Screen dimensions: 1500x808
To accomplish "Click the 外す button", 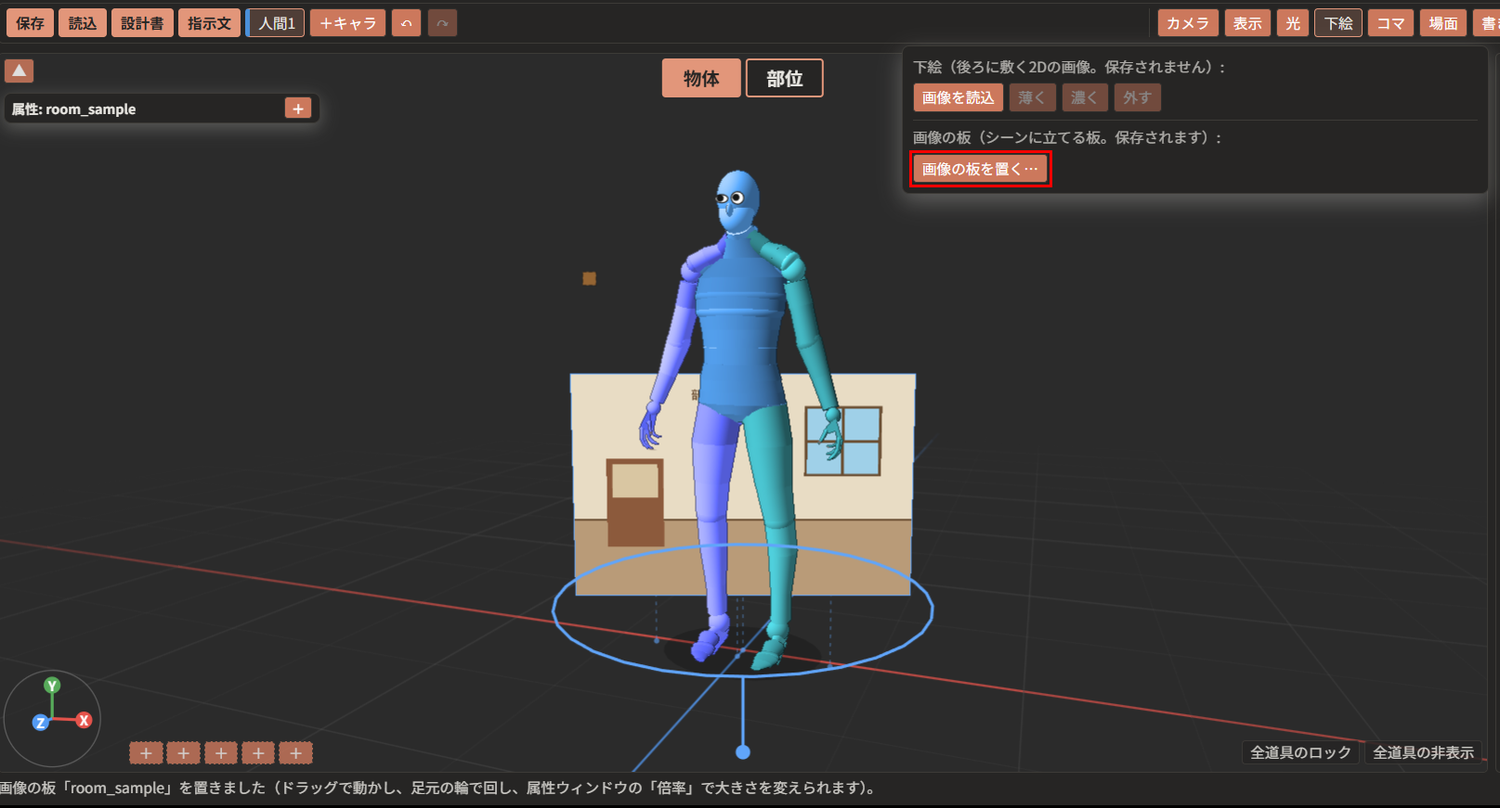I will click(x=1138, y=97).
